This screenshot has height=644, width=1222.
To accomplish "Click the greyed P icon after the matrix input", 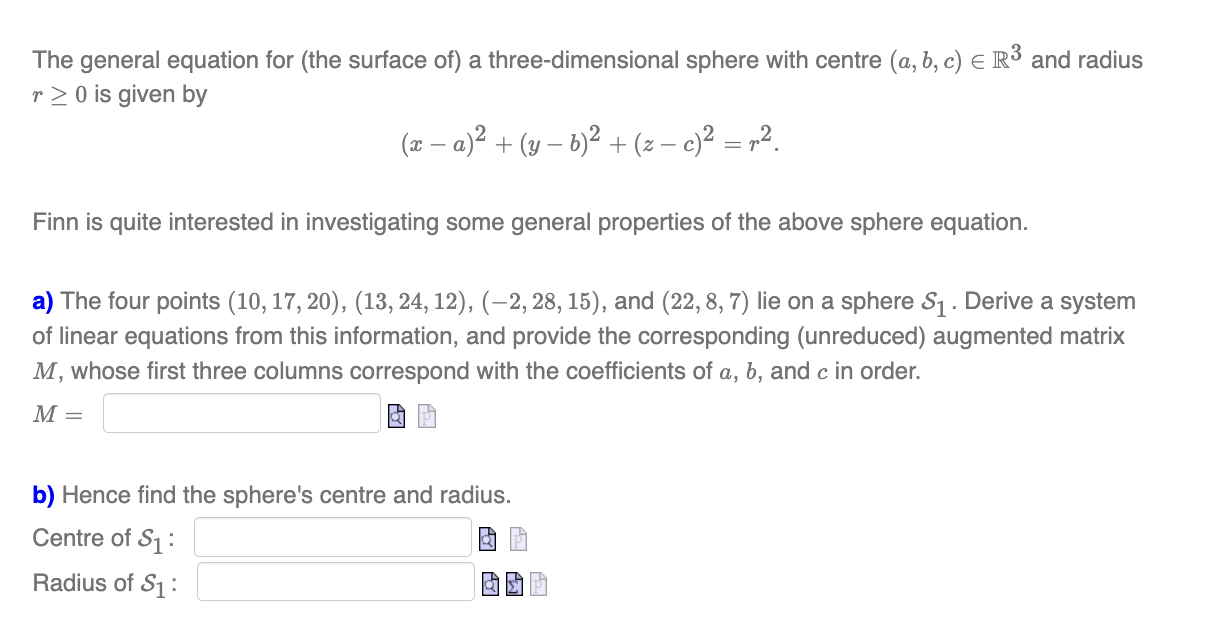I will coord(426,417).
